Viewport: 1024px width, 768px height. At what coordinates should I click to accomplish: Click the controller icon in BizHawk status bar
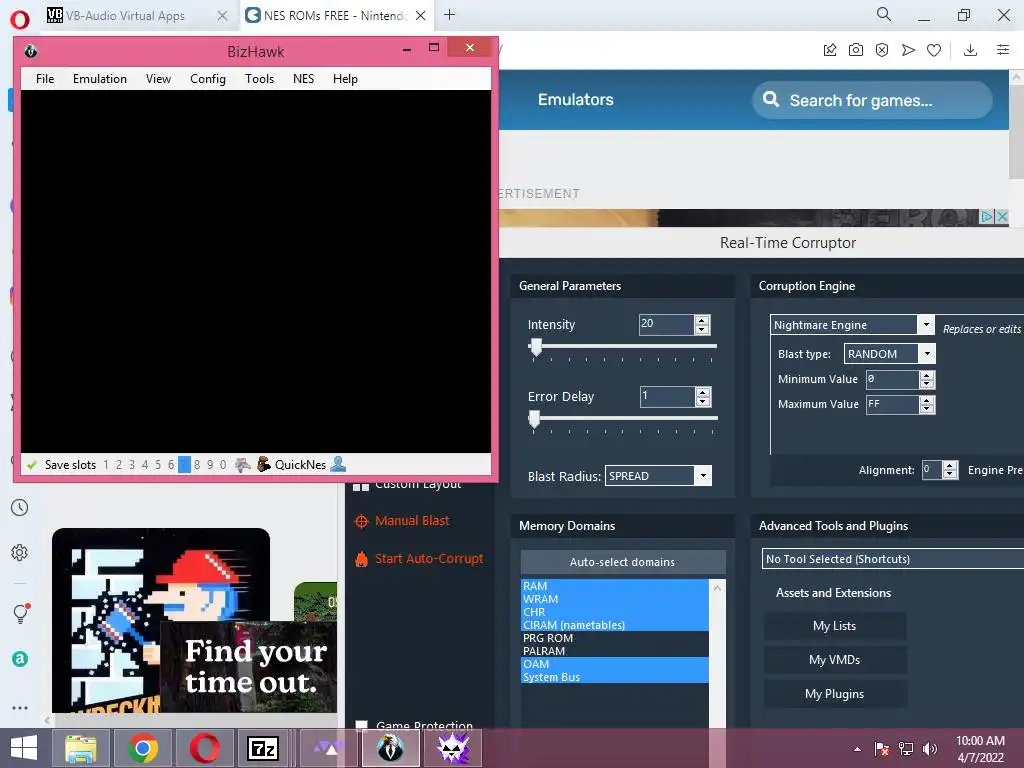[x=243, y=465]
